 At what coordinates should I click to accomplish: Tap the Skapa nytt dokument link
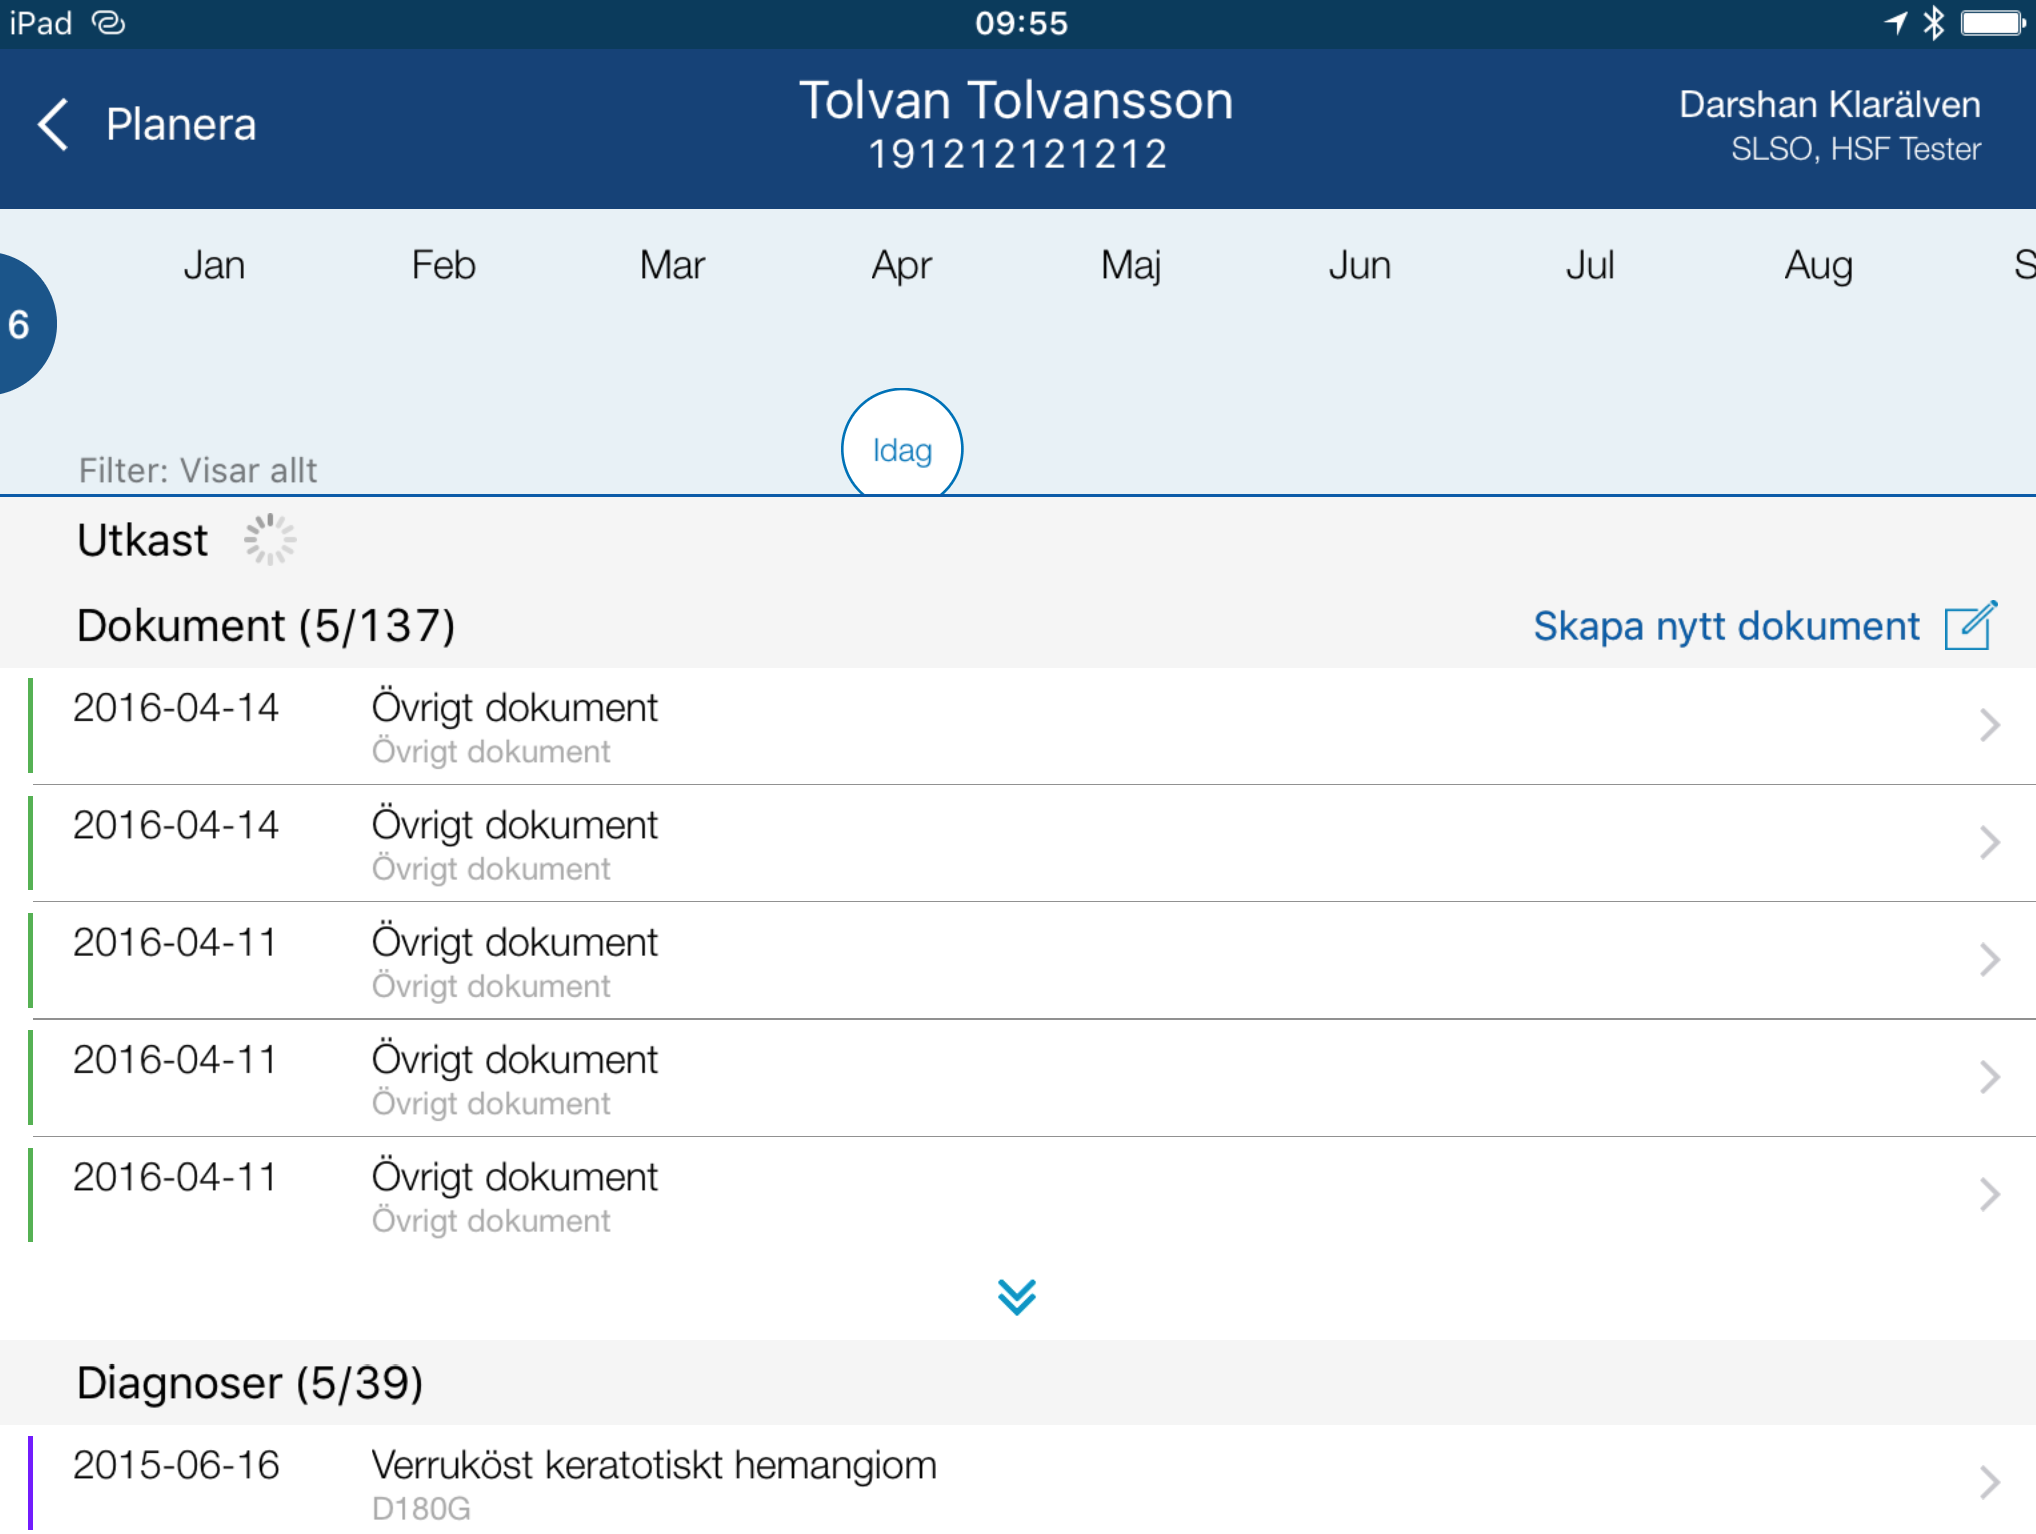1726,626
